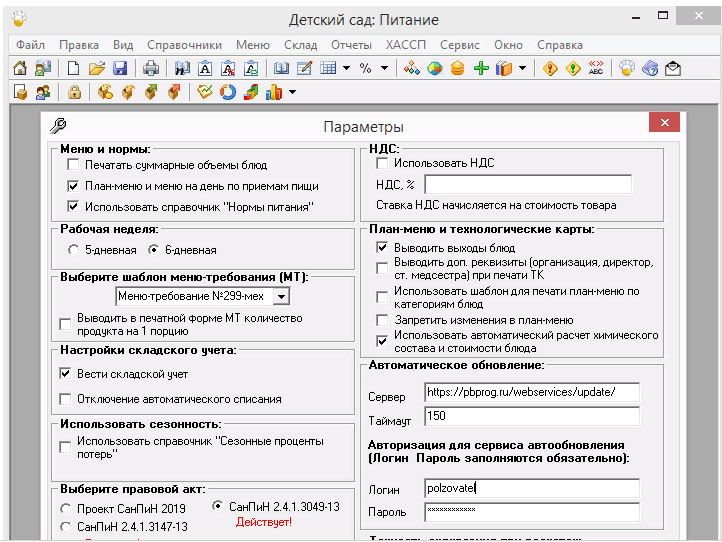Click the box with green arrow icon
The image size is (722, 542).
pos(151,92)
